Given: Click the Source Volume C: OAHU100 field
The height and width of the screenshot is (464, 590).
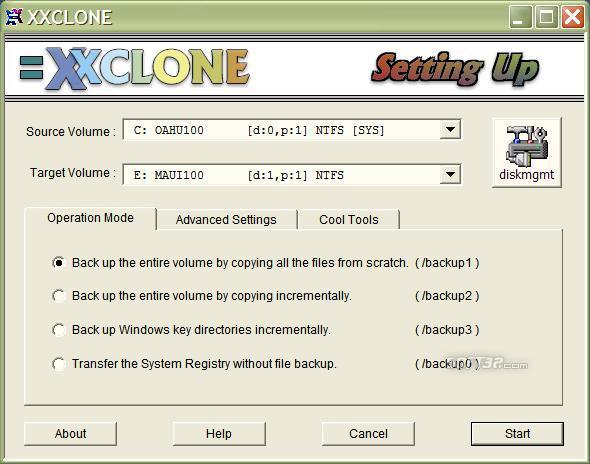Looking at the screenshot, I should pyautogui.click(x=292, y=130).
